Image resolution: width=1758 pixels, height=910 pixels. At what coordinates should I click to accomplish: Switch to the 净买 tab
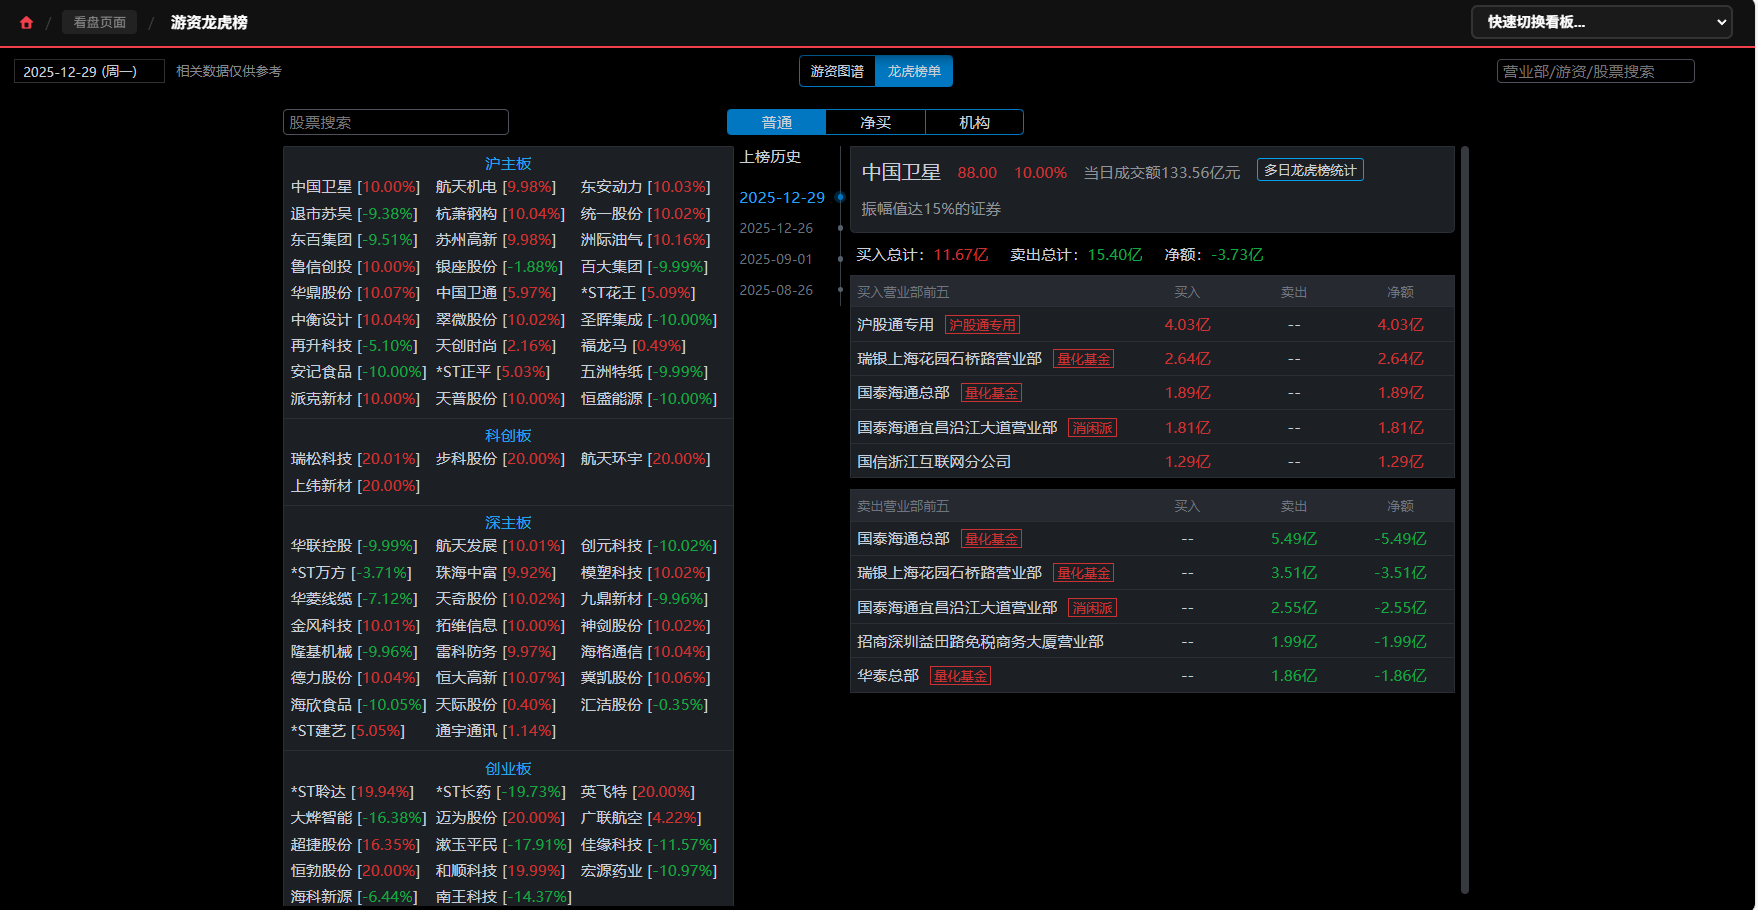[875, 122]
